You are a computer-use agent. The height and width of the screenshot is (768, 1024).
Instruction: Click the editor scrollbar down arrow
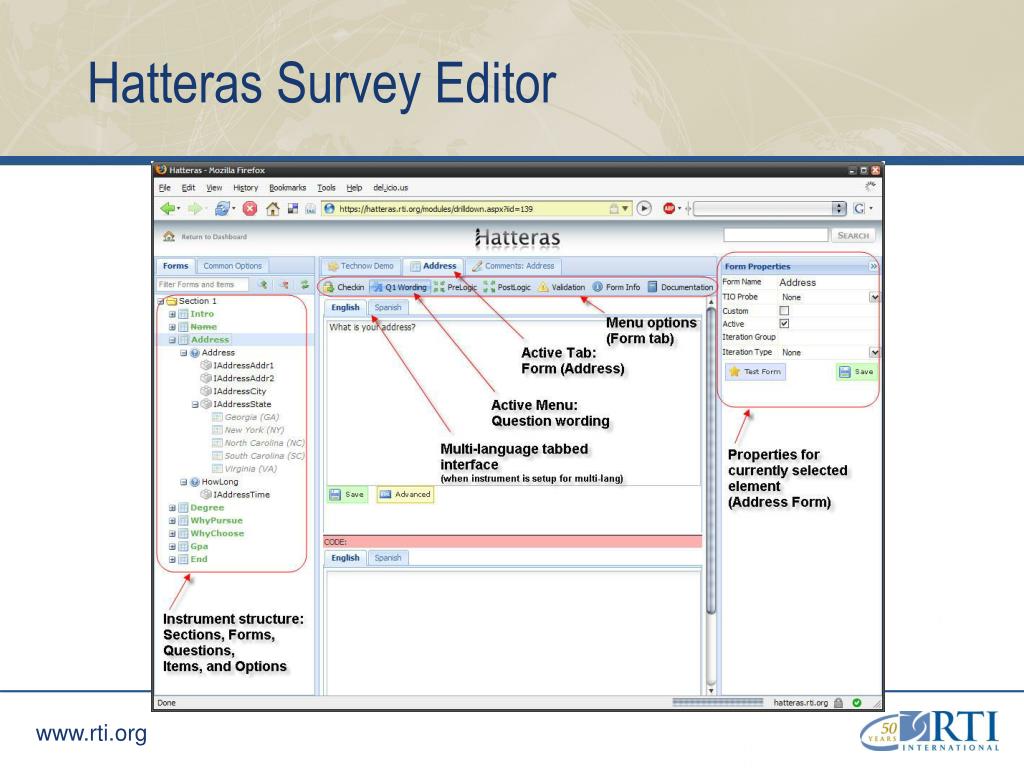[711, 690]
